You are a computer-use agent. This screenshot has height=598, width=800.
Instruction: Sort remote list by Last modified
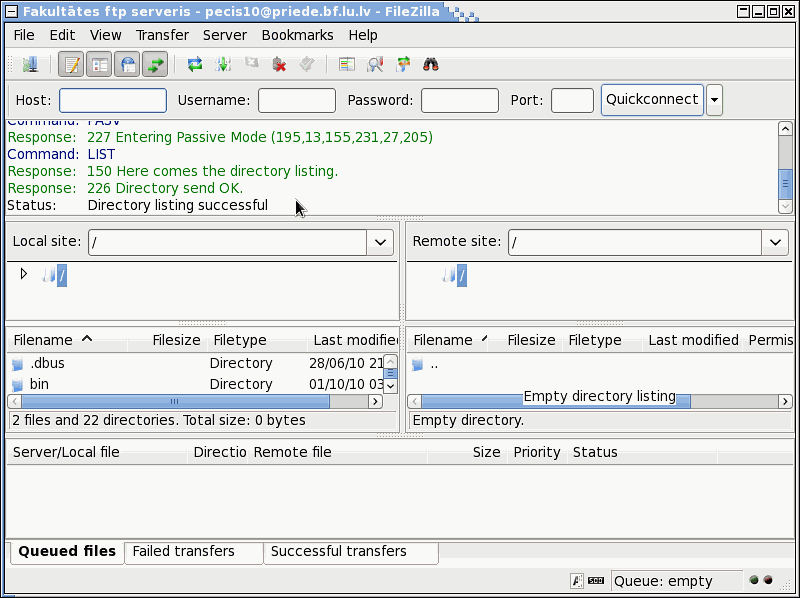693,340
